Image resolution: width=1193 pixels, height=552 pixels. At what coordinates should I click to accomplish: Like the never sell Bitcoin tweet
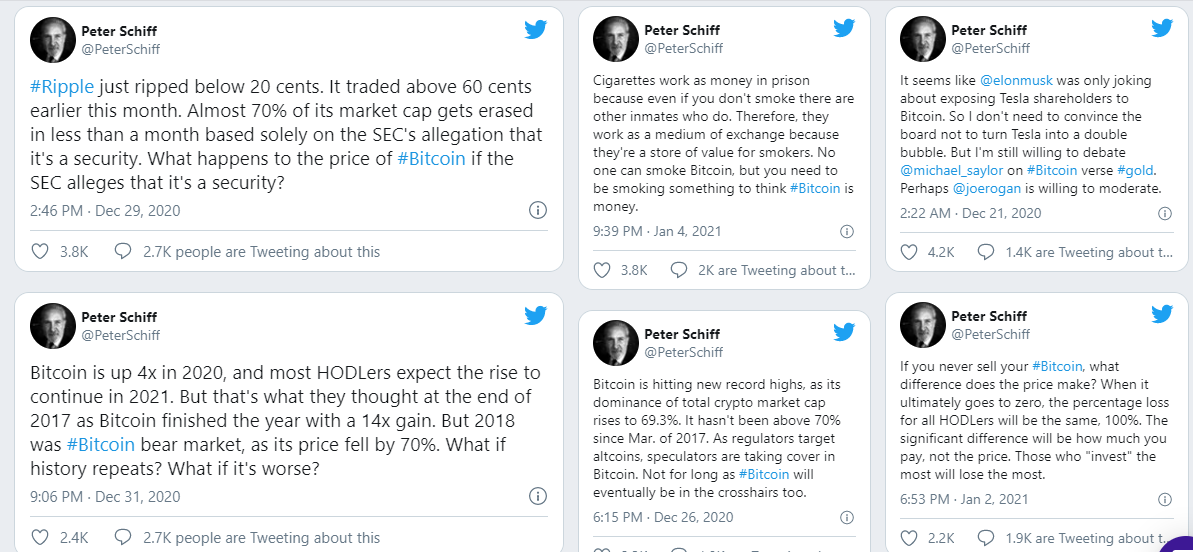(x=909, y=538)
